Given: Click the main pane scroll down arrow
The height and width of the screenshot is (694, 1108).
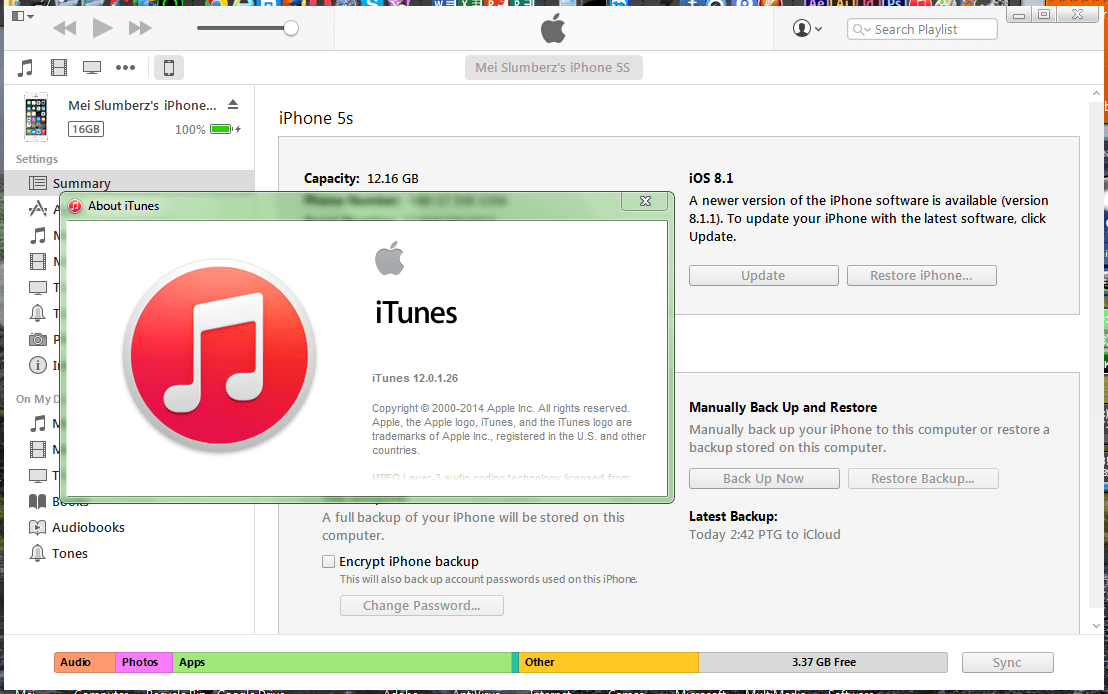Looking at the screenshot, I should coord(1097,625).
